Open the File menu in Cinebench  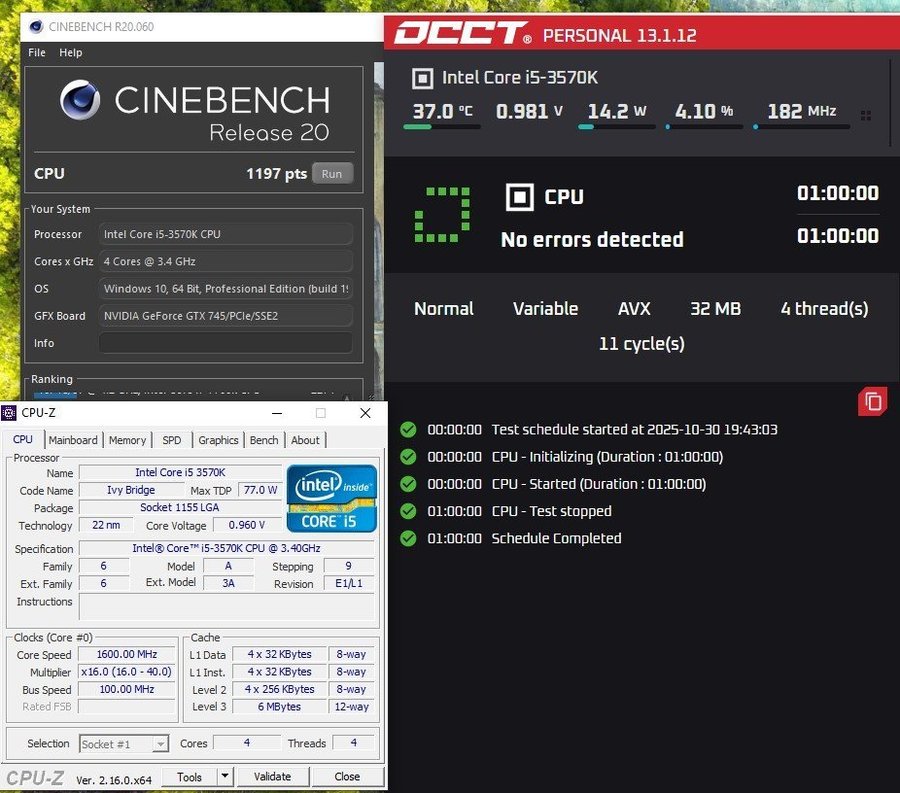pos(37,52)
